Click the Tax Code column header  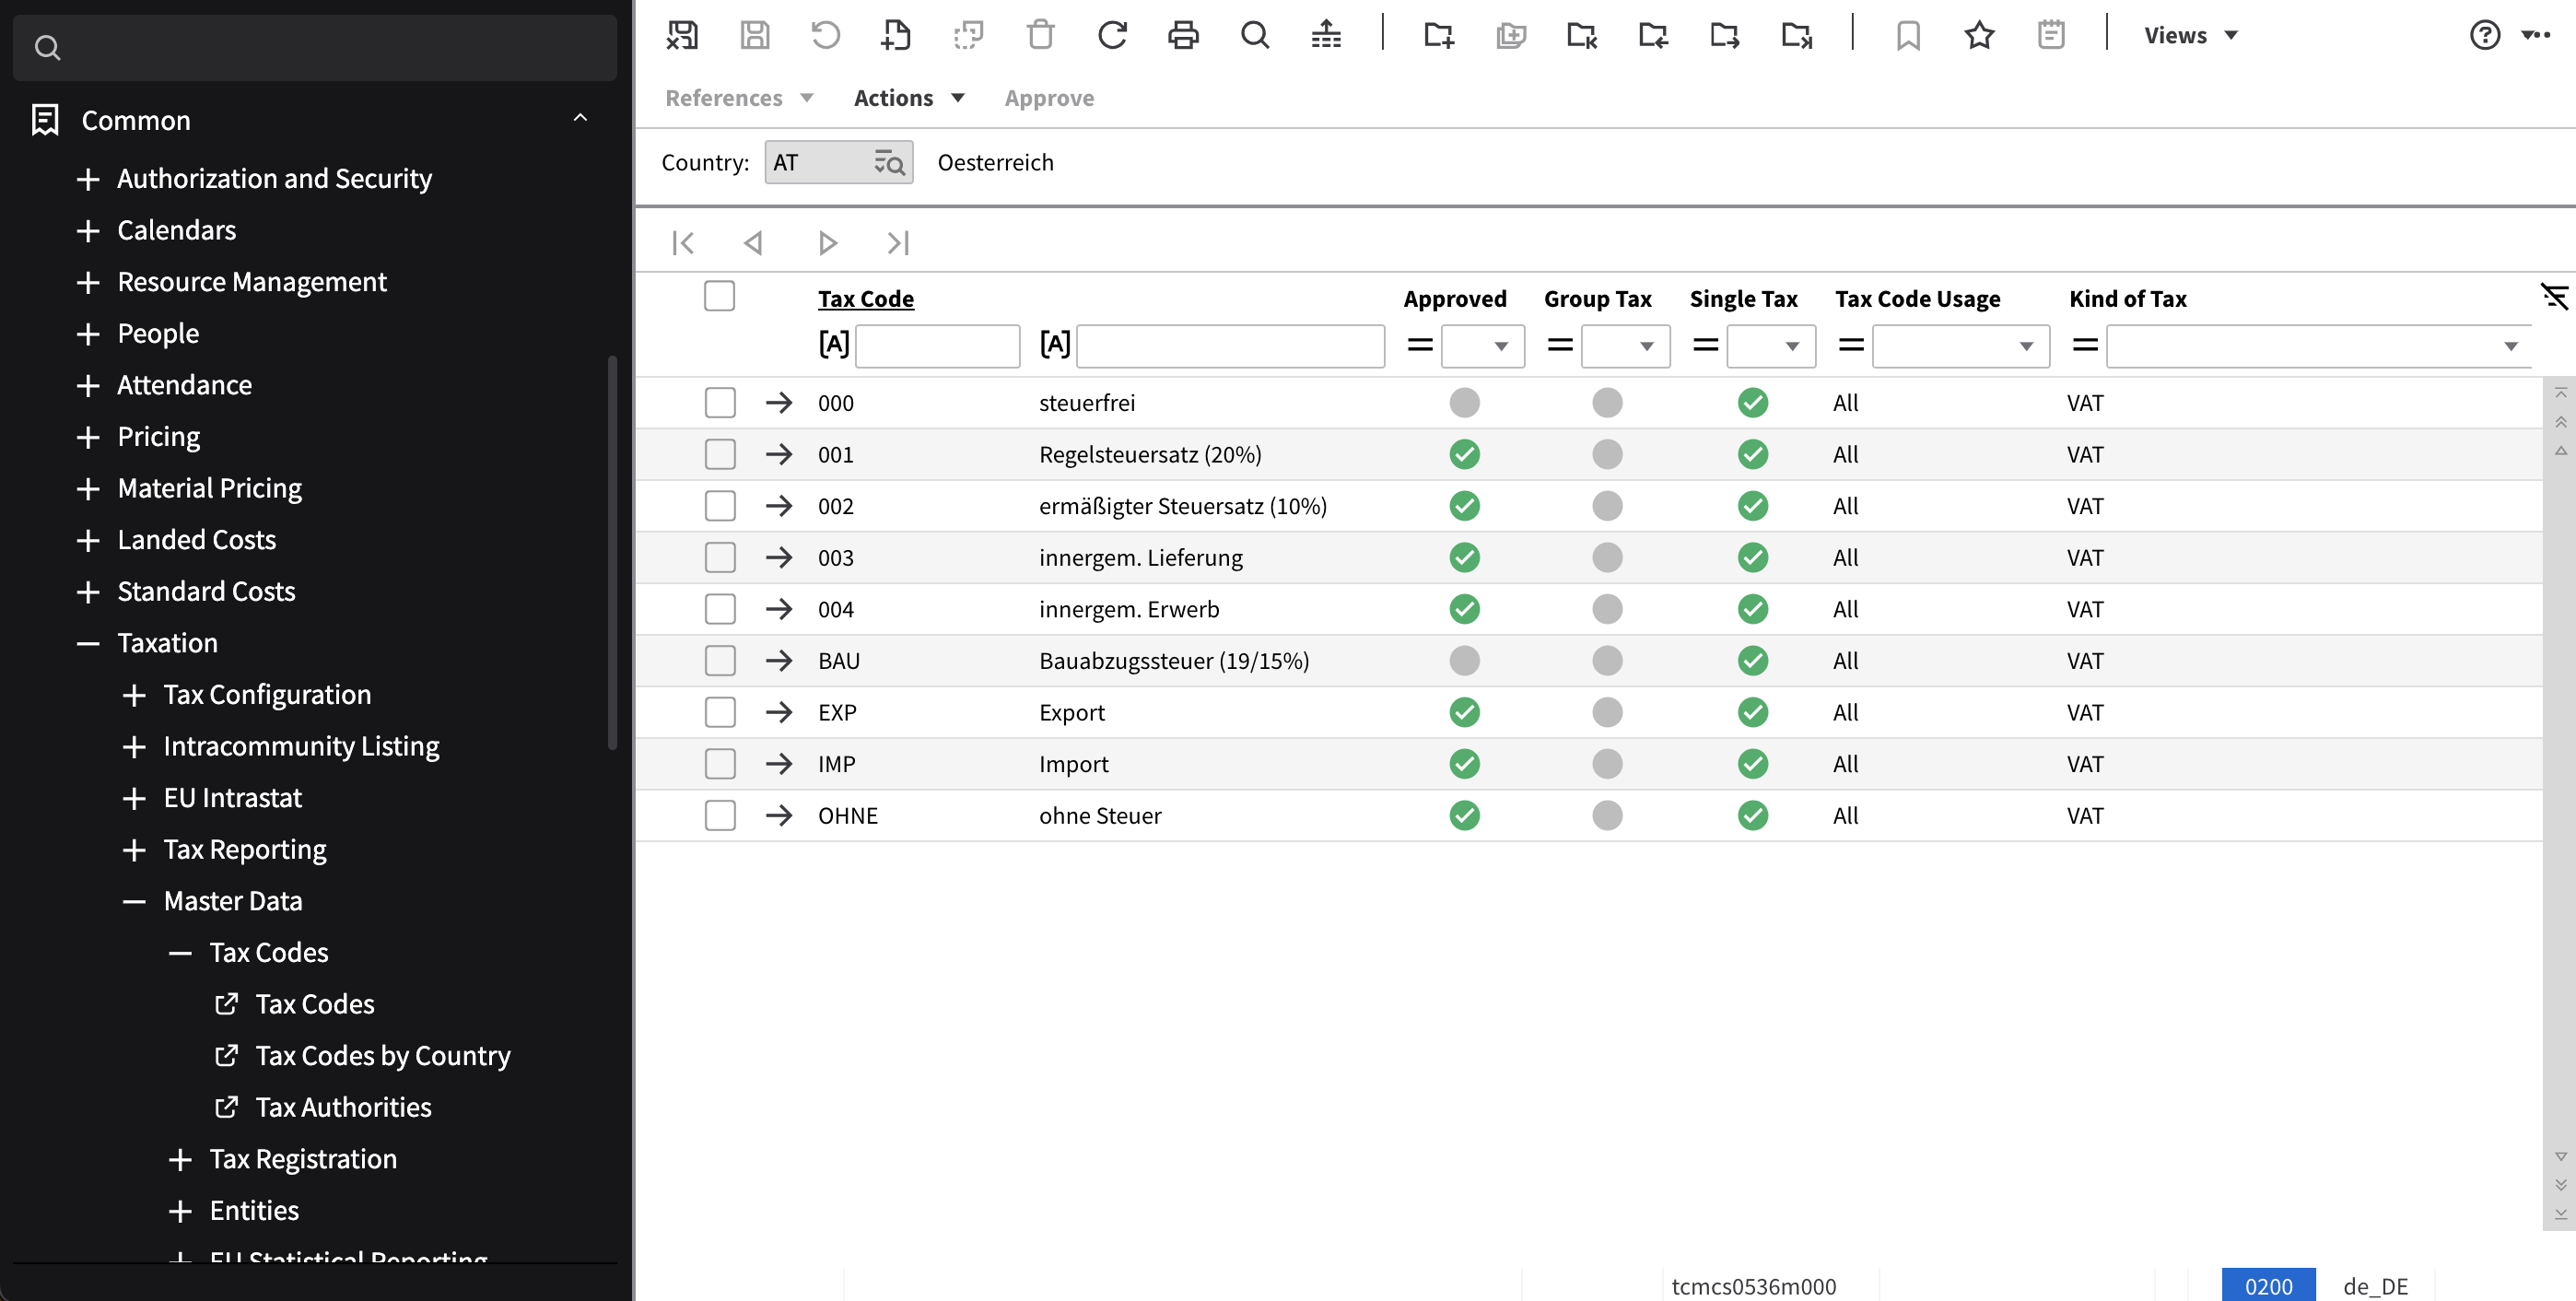tap(865, 298)
